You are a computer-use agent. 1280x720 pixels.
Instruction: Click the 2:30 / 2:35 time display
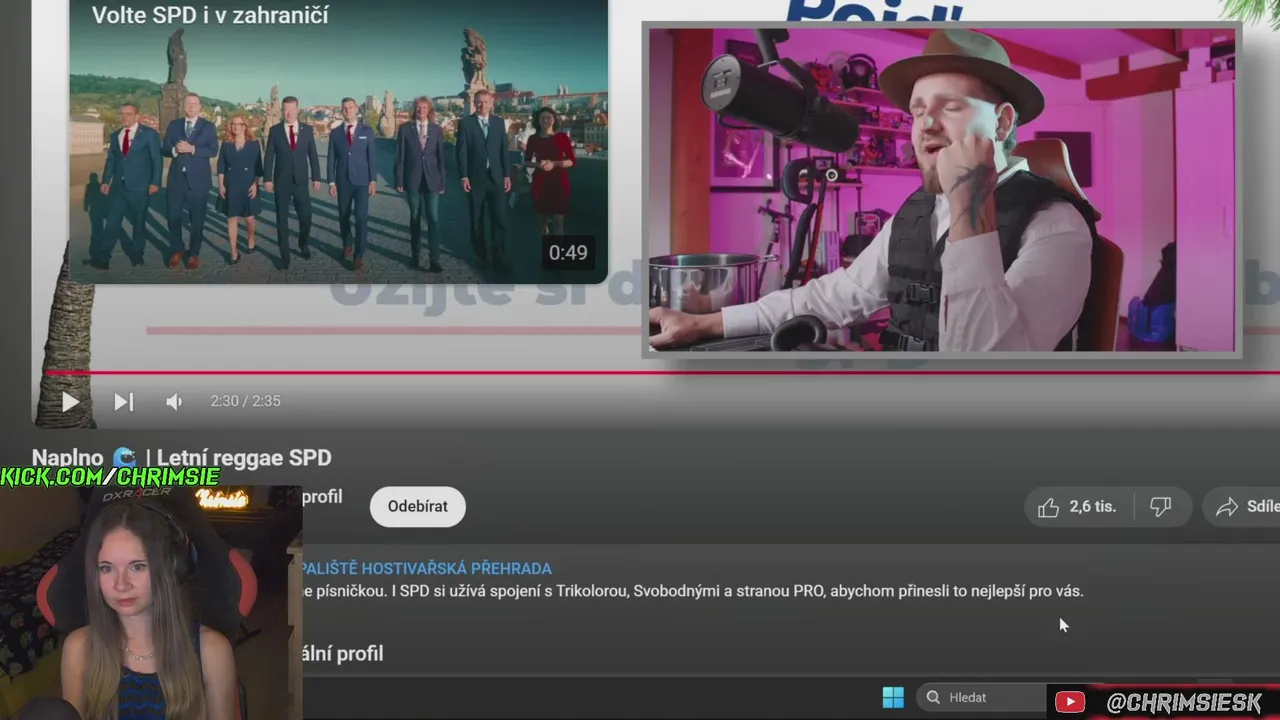point(245,401)
